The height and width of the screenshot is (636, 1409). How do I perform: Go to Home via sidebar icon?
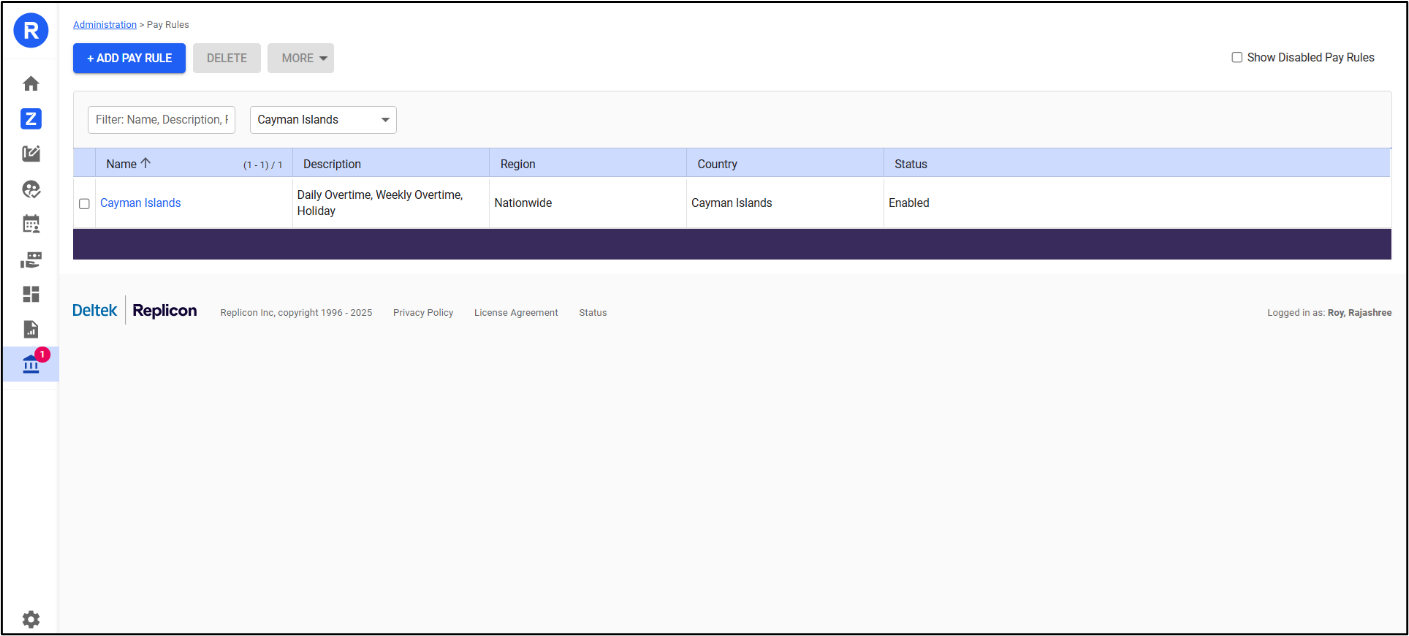tap(31, 84)
